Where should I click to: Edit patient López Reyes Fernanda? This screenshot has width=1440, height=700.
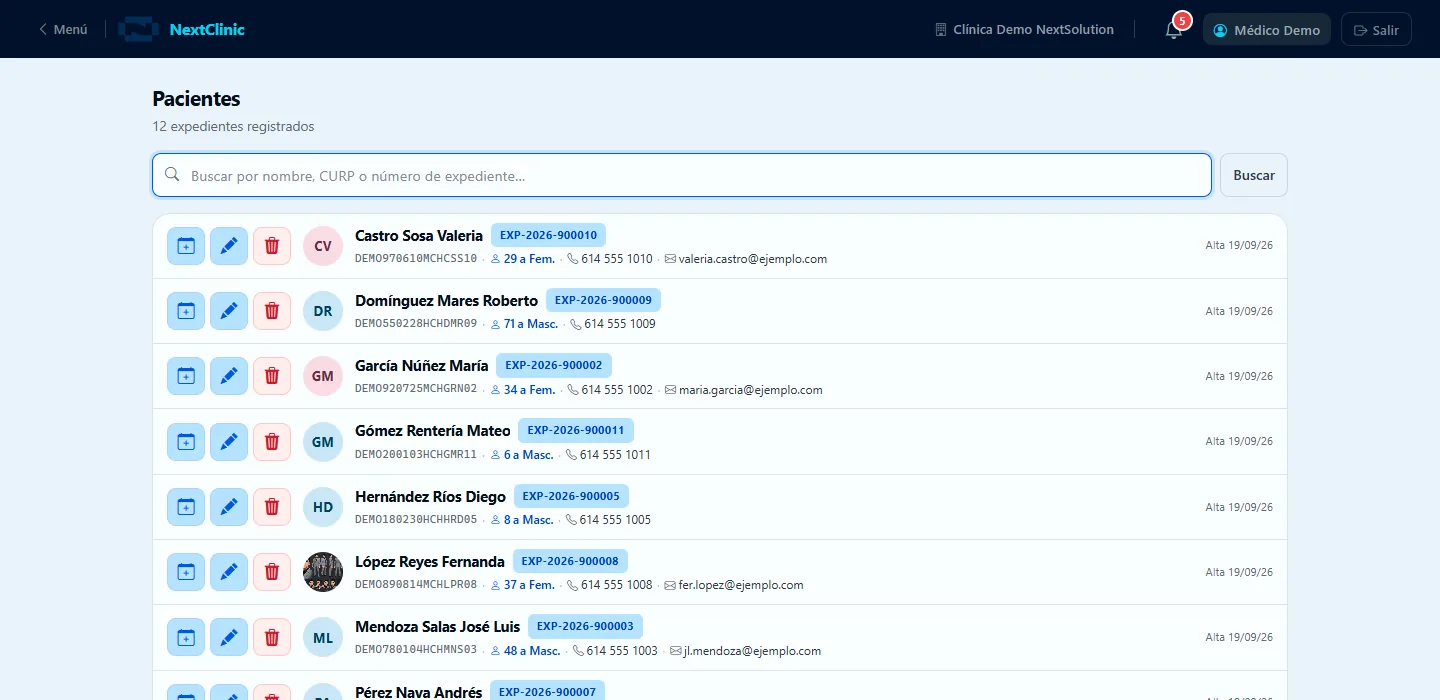(x=229, y=572)
